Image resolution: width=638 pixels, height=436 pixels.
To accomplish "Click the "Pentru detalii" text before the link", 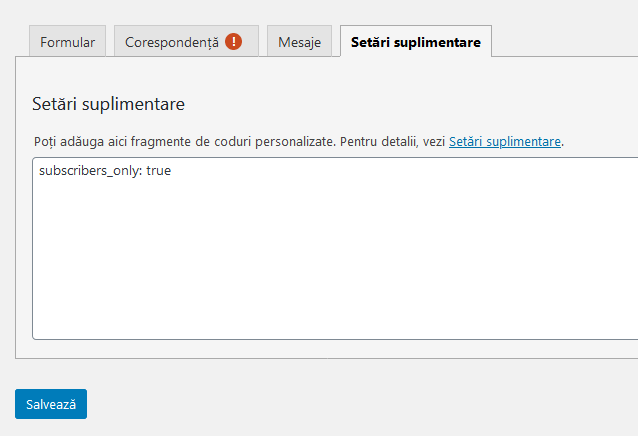I will tap(377, 142).
